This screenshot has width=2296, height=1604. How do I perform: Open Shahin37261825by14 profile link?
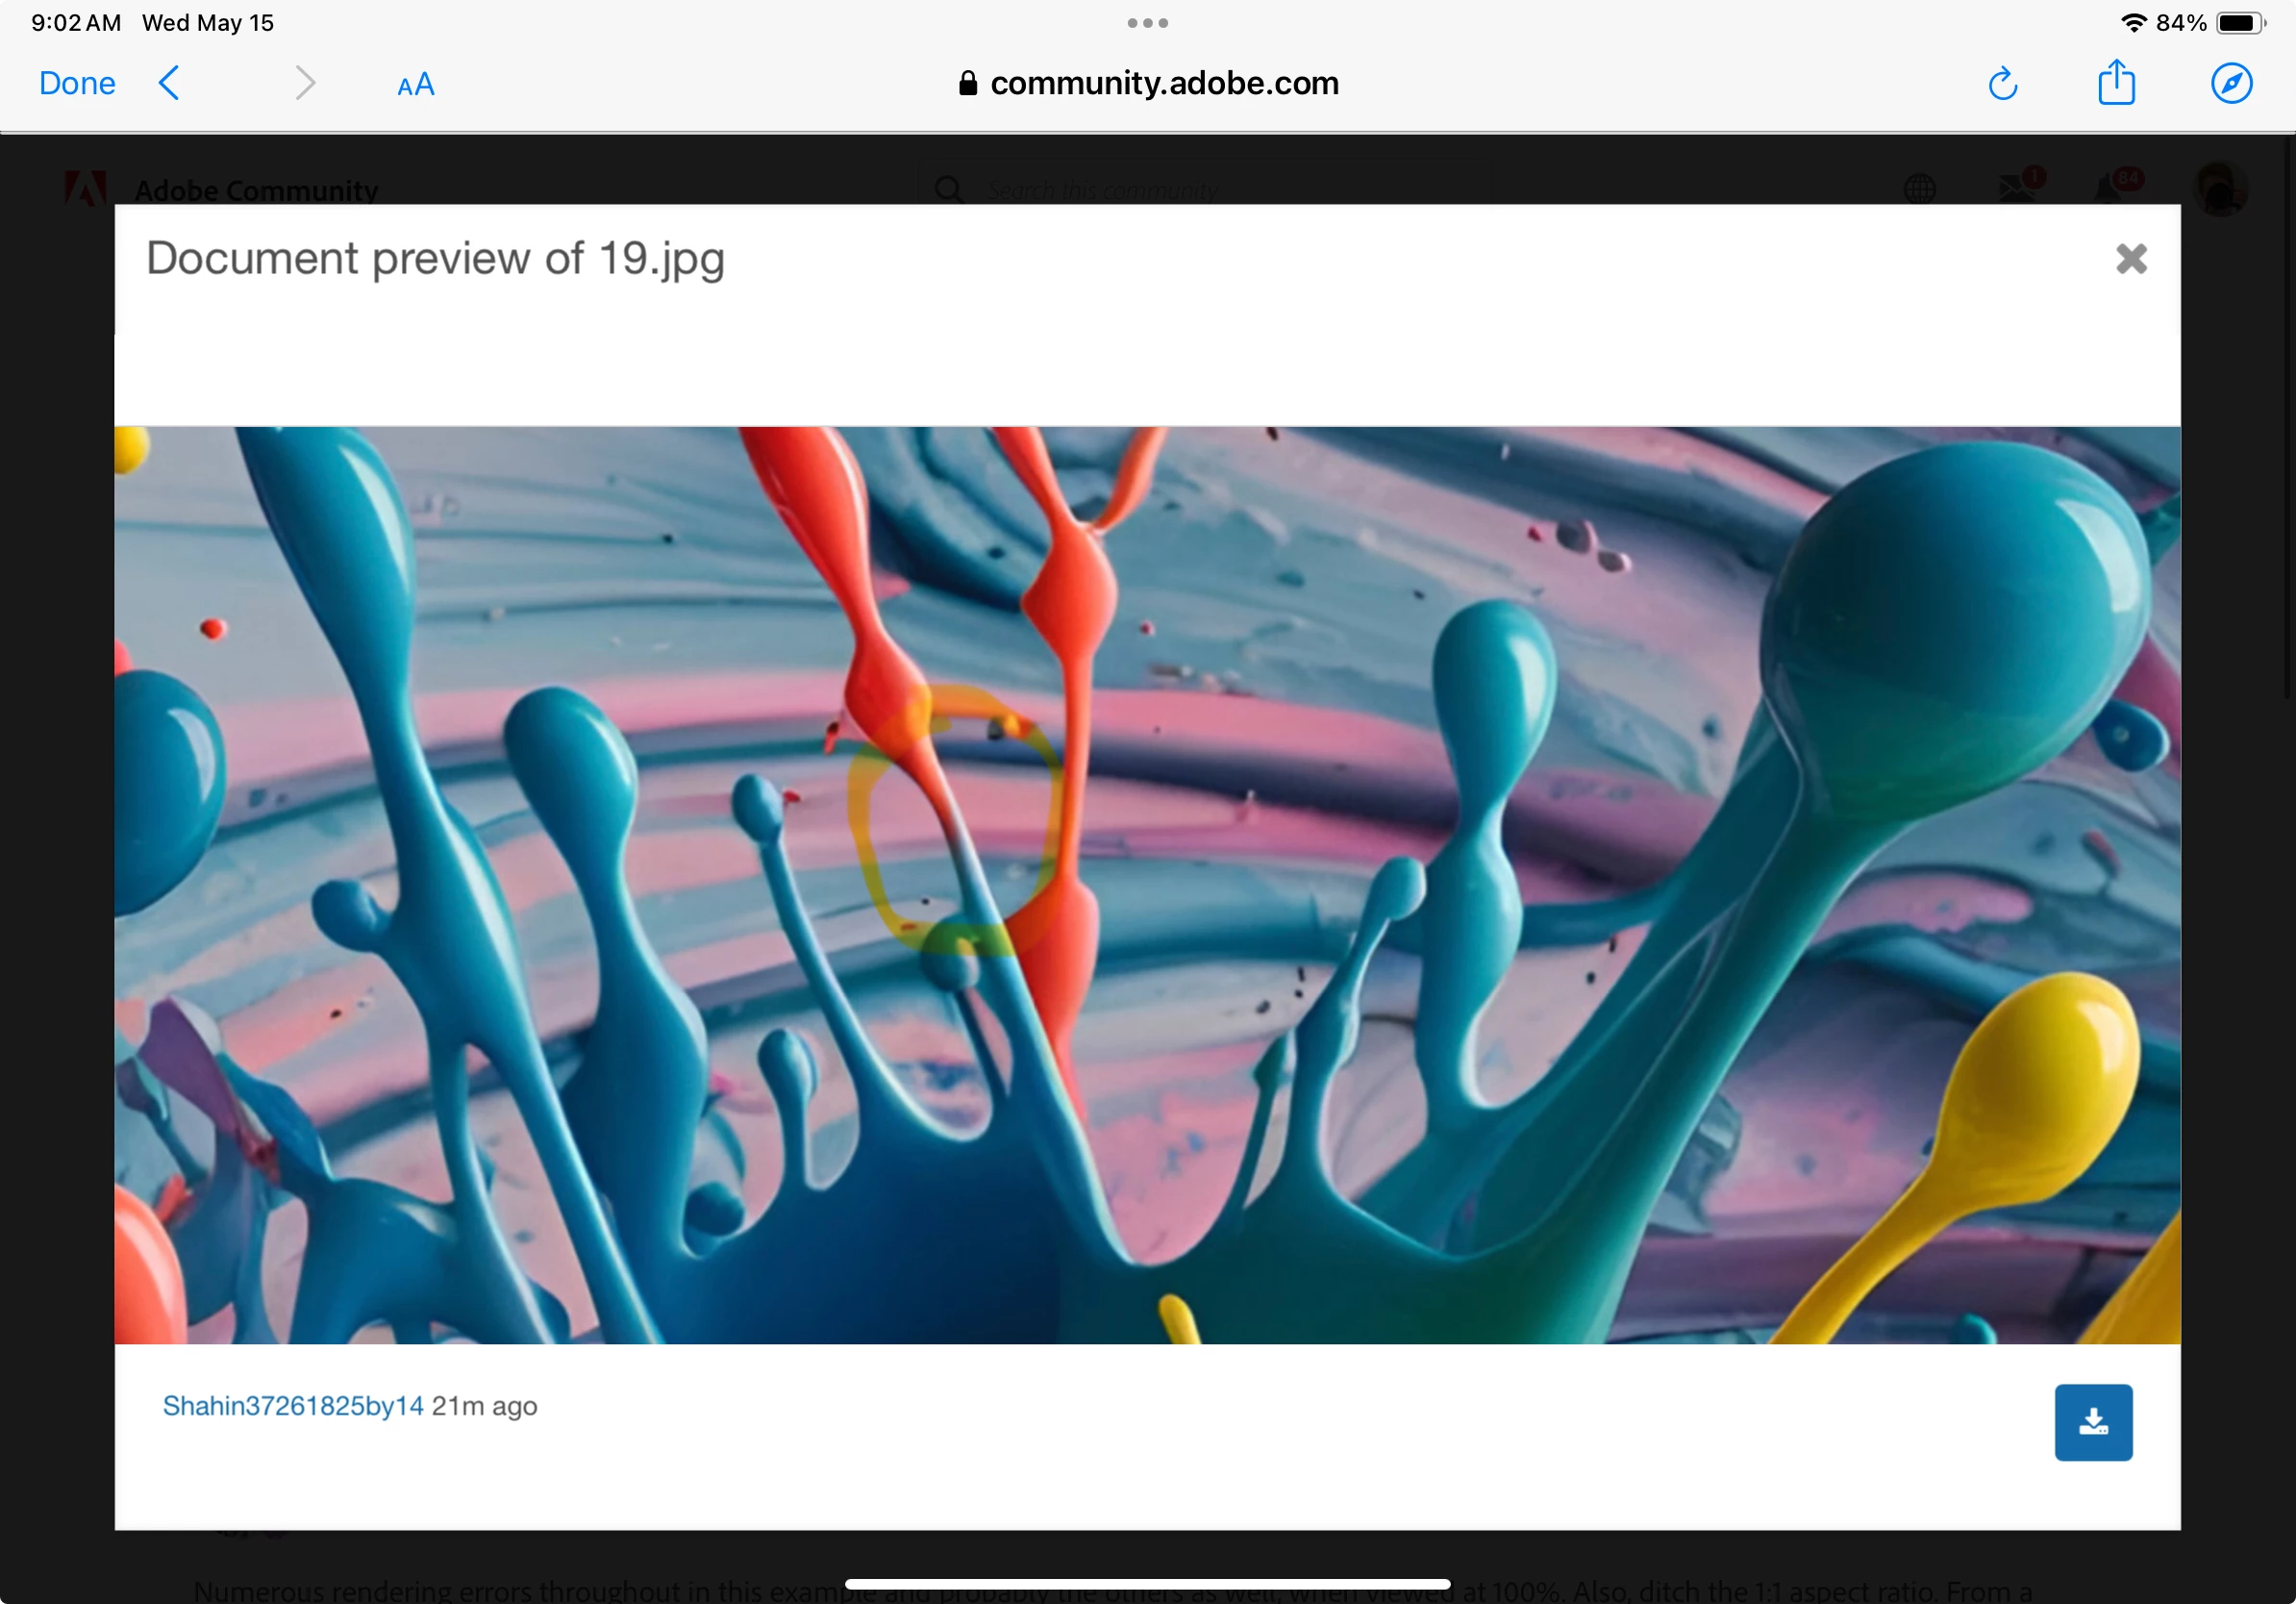click(293, 1406)
